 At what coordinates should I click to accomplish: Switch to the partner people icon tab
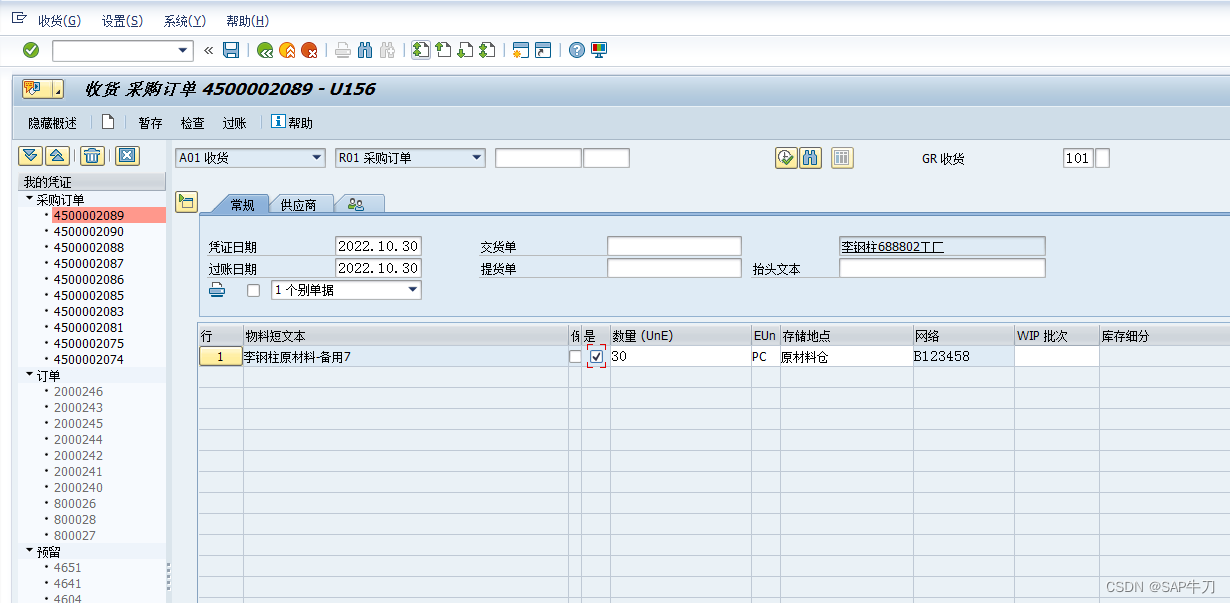coord(356,204)
